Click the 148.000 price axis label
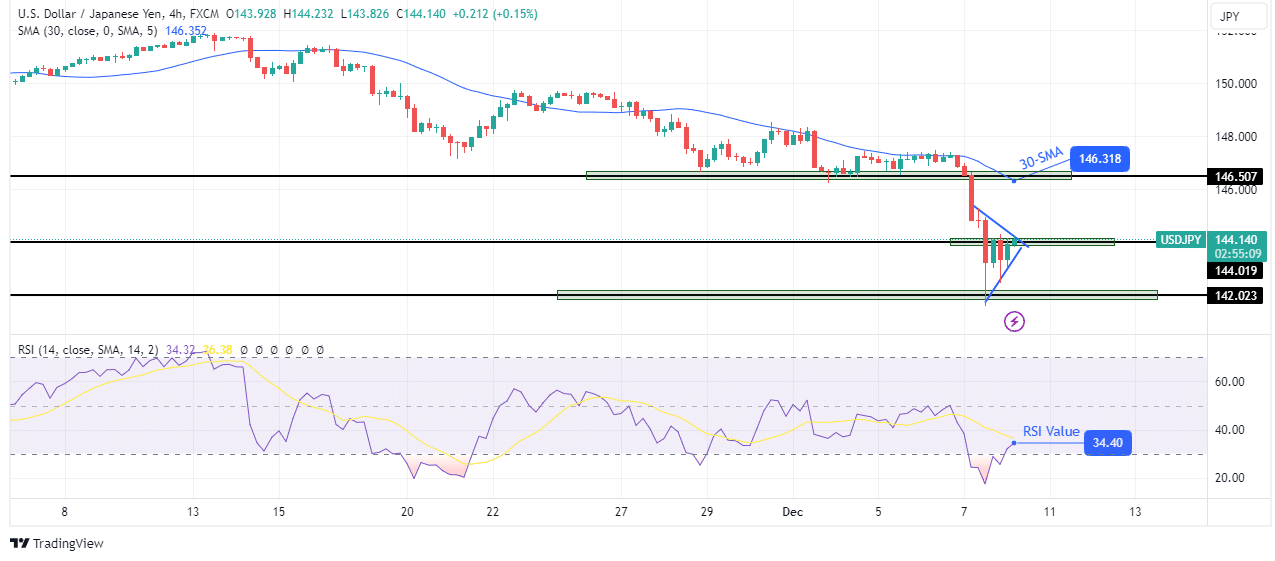 point(1235,137)
